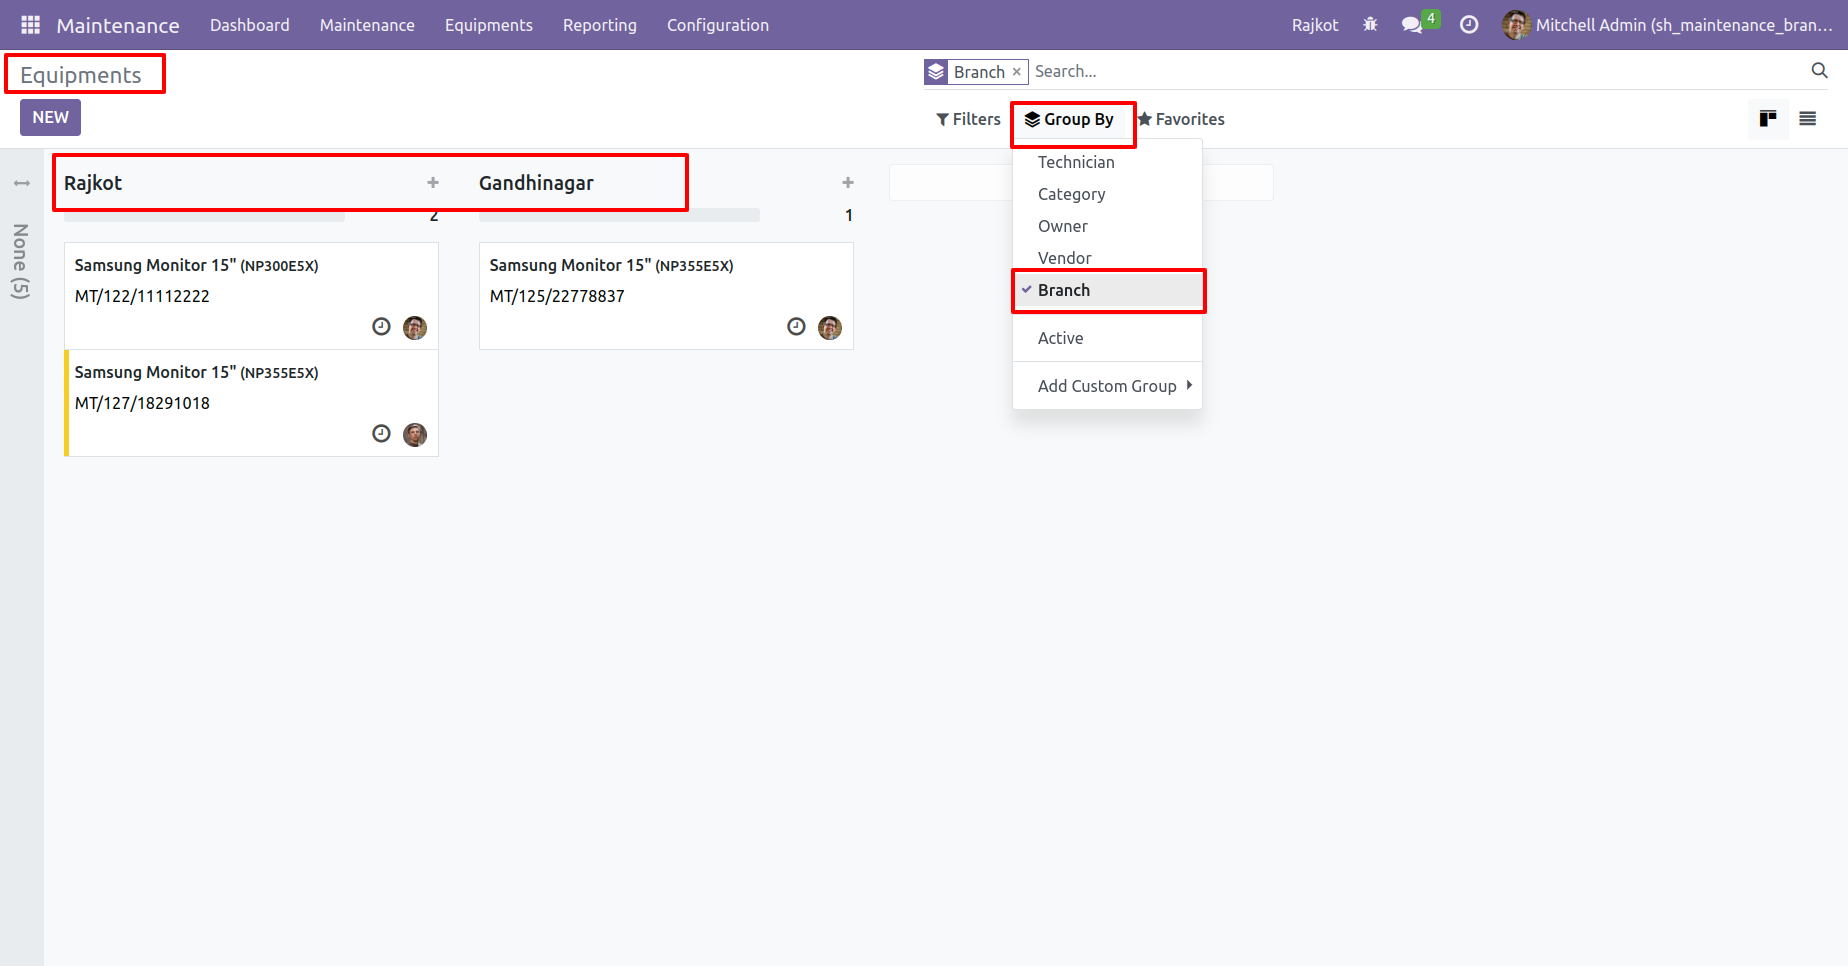Open equipment card MT/125/22778837
The width and height of the screenshot is (1848, 966).
pos(666,296)
